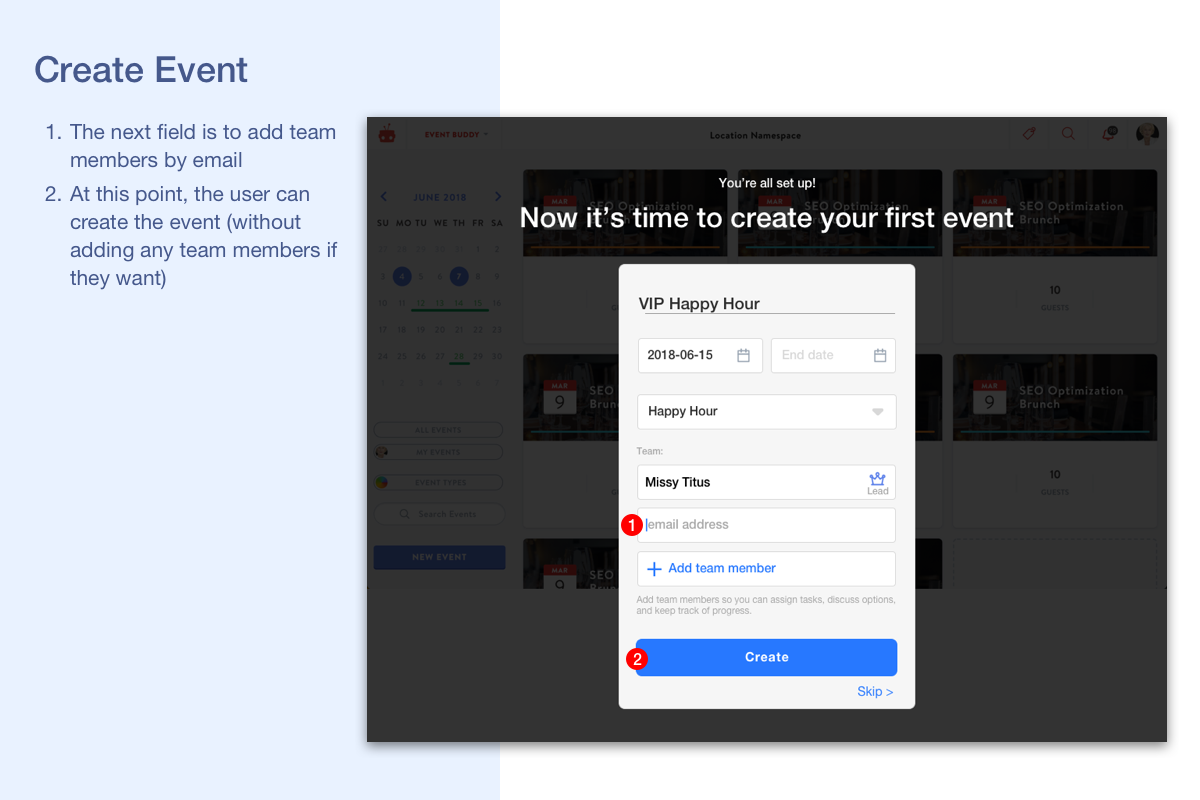This screenshot has height=800, width=1200.
Task: Open start date calendar picker icon
Action: tap(743, 355)
